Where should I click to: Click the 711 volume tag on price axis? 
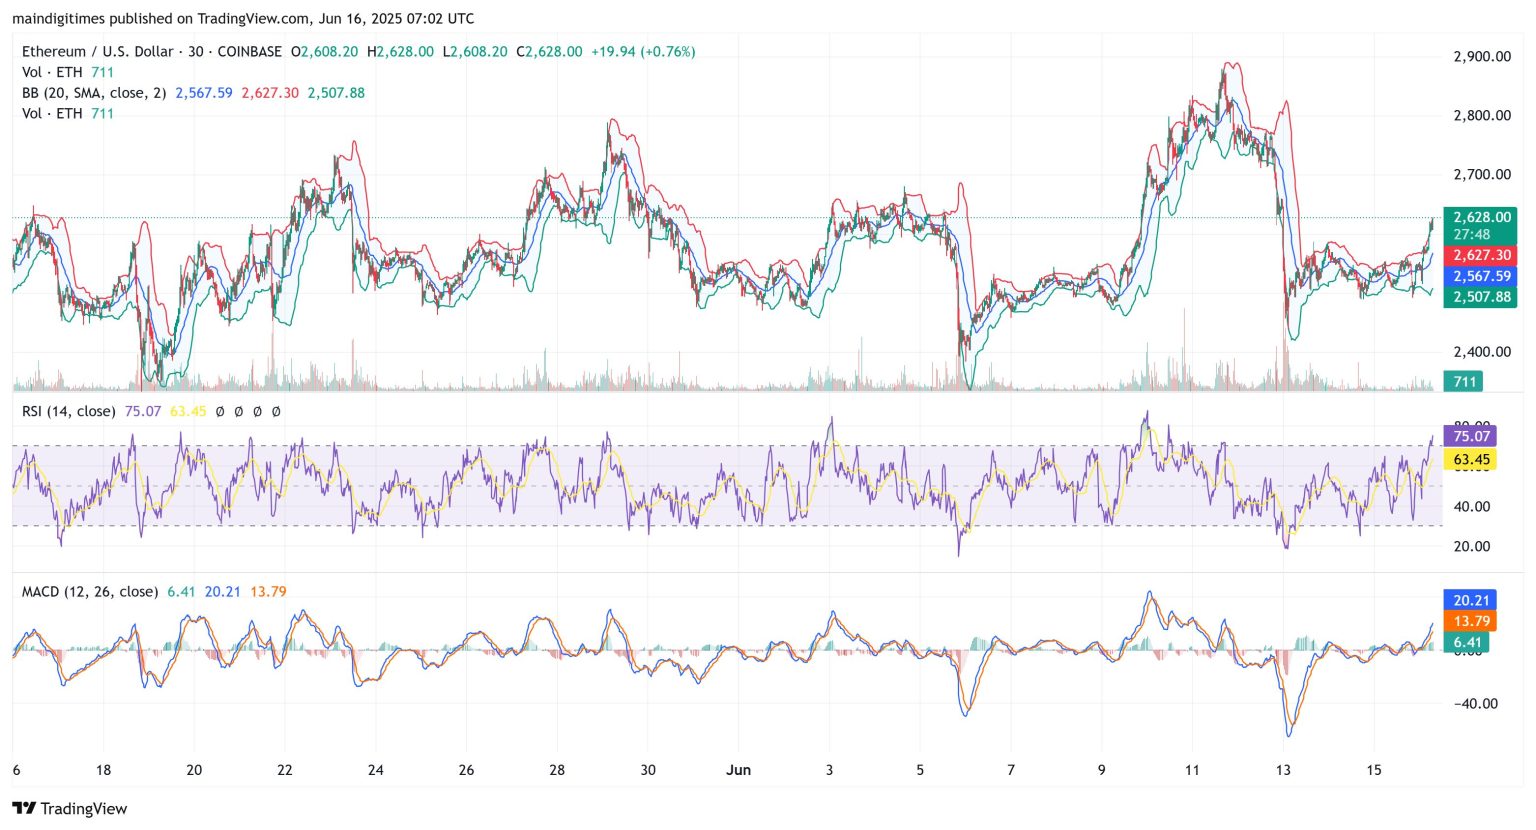(1464, 381)
